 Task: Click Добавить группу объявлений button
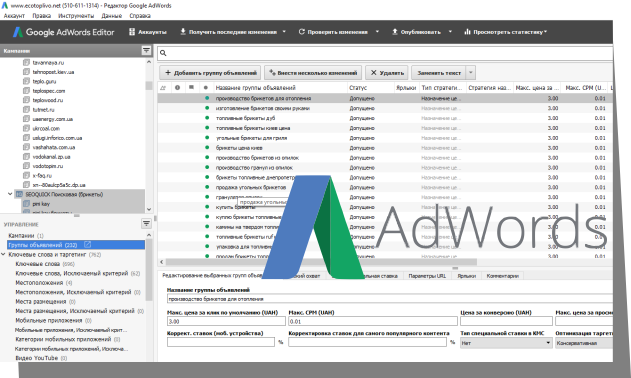[210, 73]
